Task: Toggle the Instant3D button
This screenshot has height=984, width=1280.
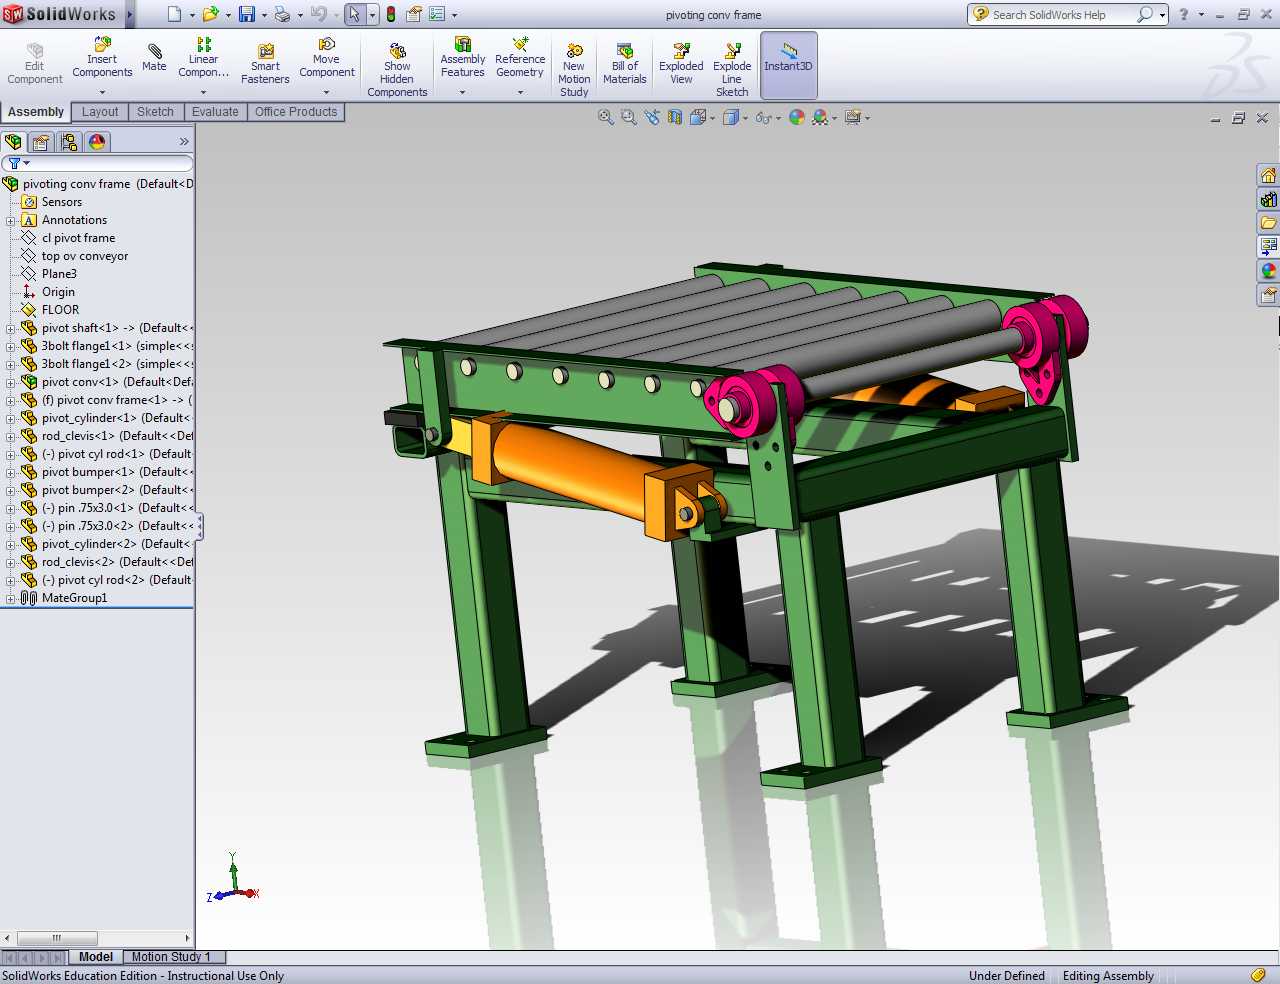Action: point(789,64)
